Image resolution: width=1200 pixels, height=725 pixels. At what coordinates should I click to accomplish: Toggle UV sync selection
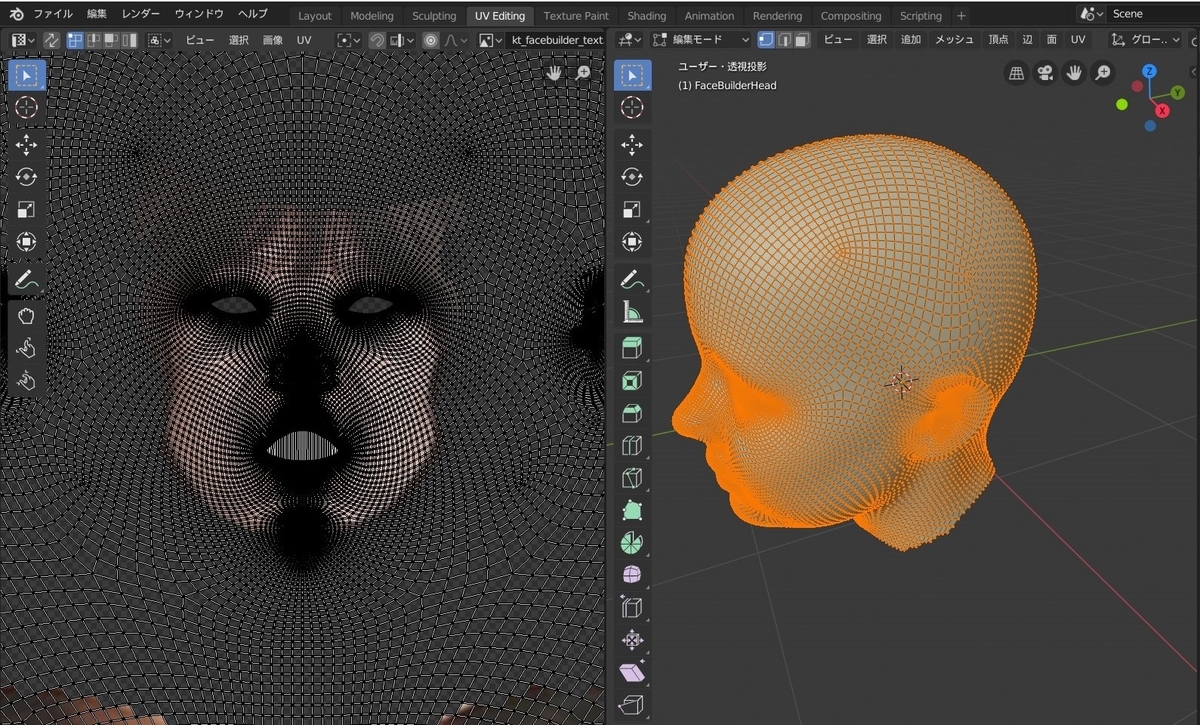[x=51, y=40]
